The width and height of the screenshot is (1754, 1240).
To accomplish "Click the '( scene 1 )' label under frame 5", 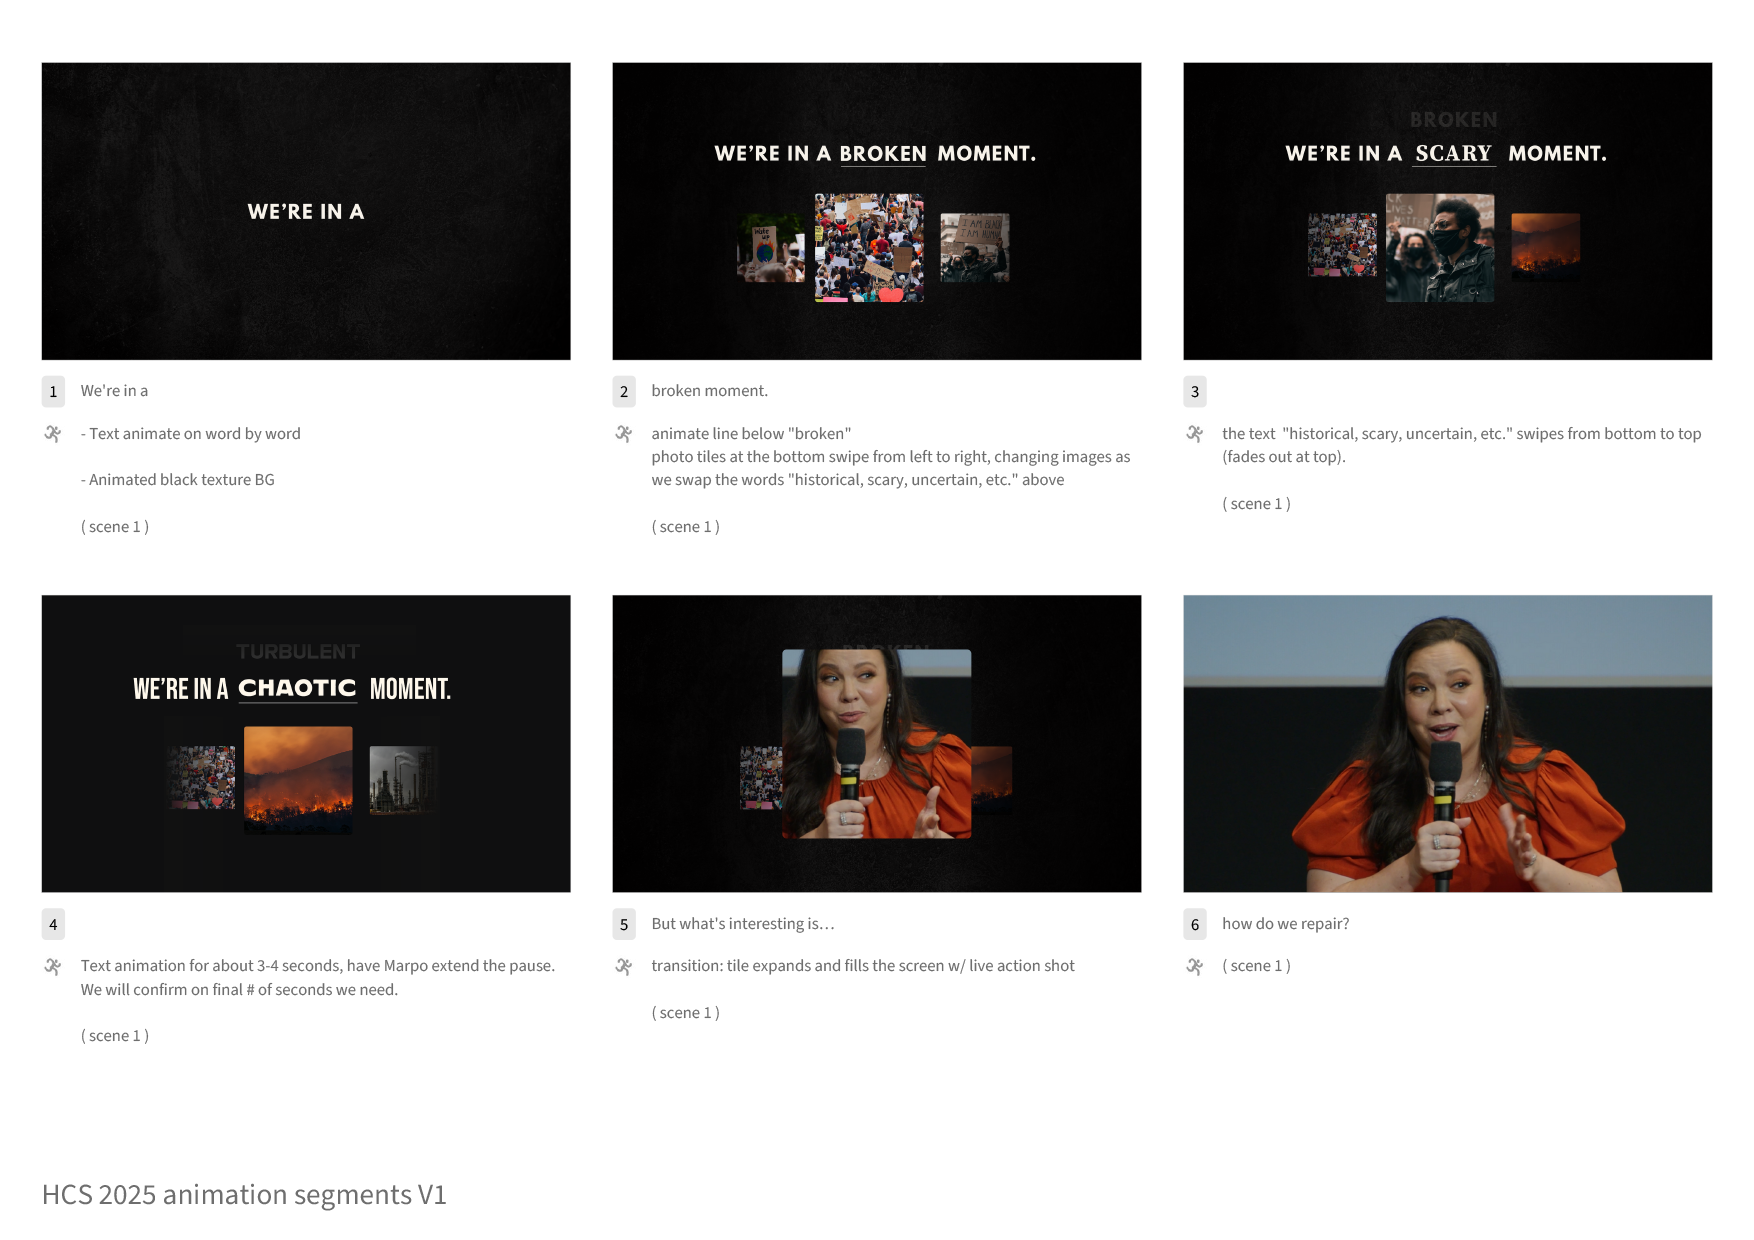I will (x=686, y=1013).
